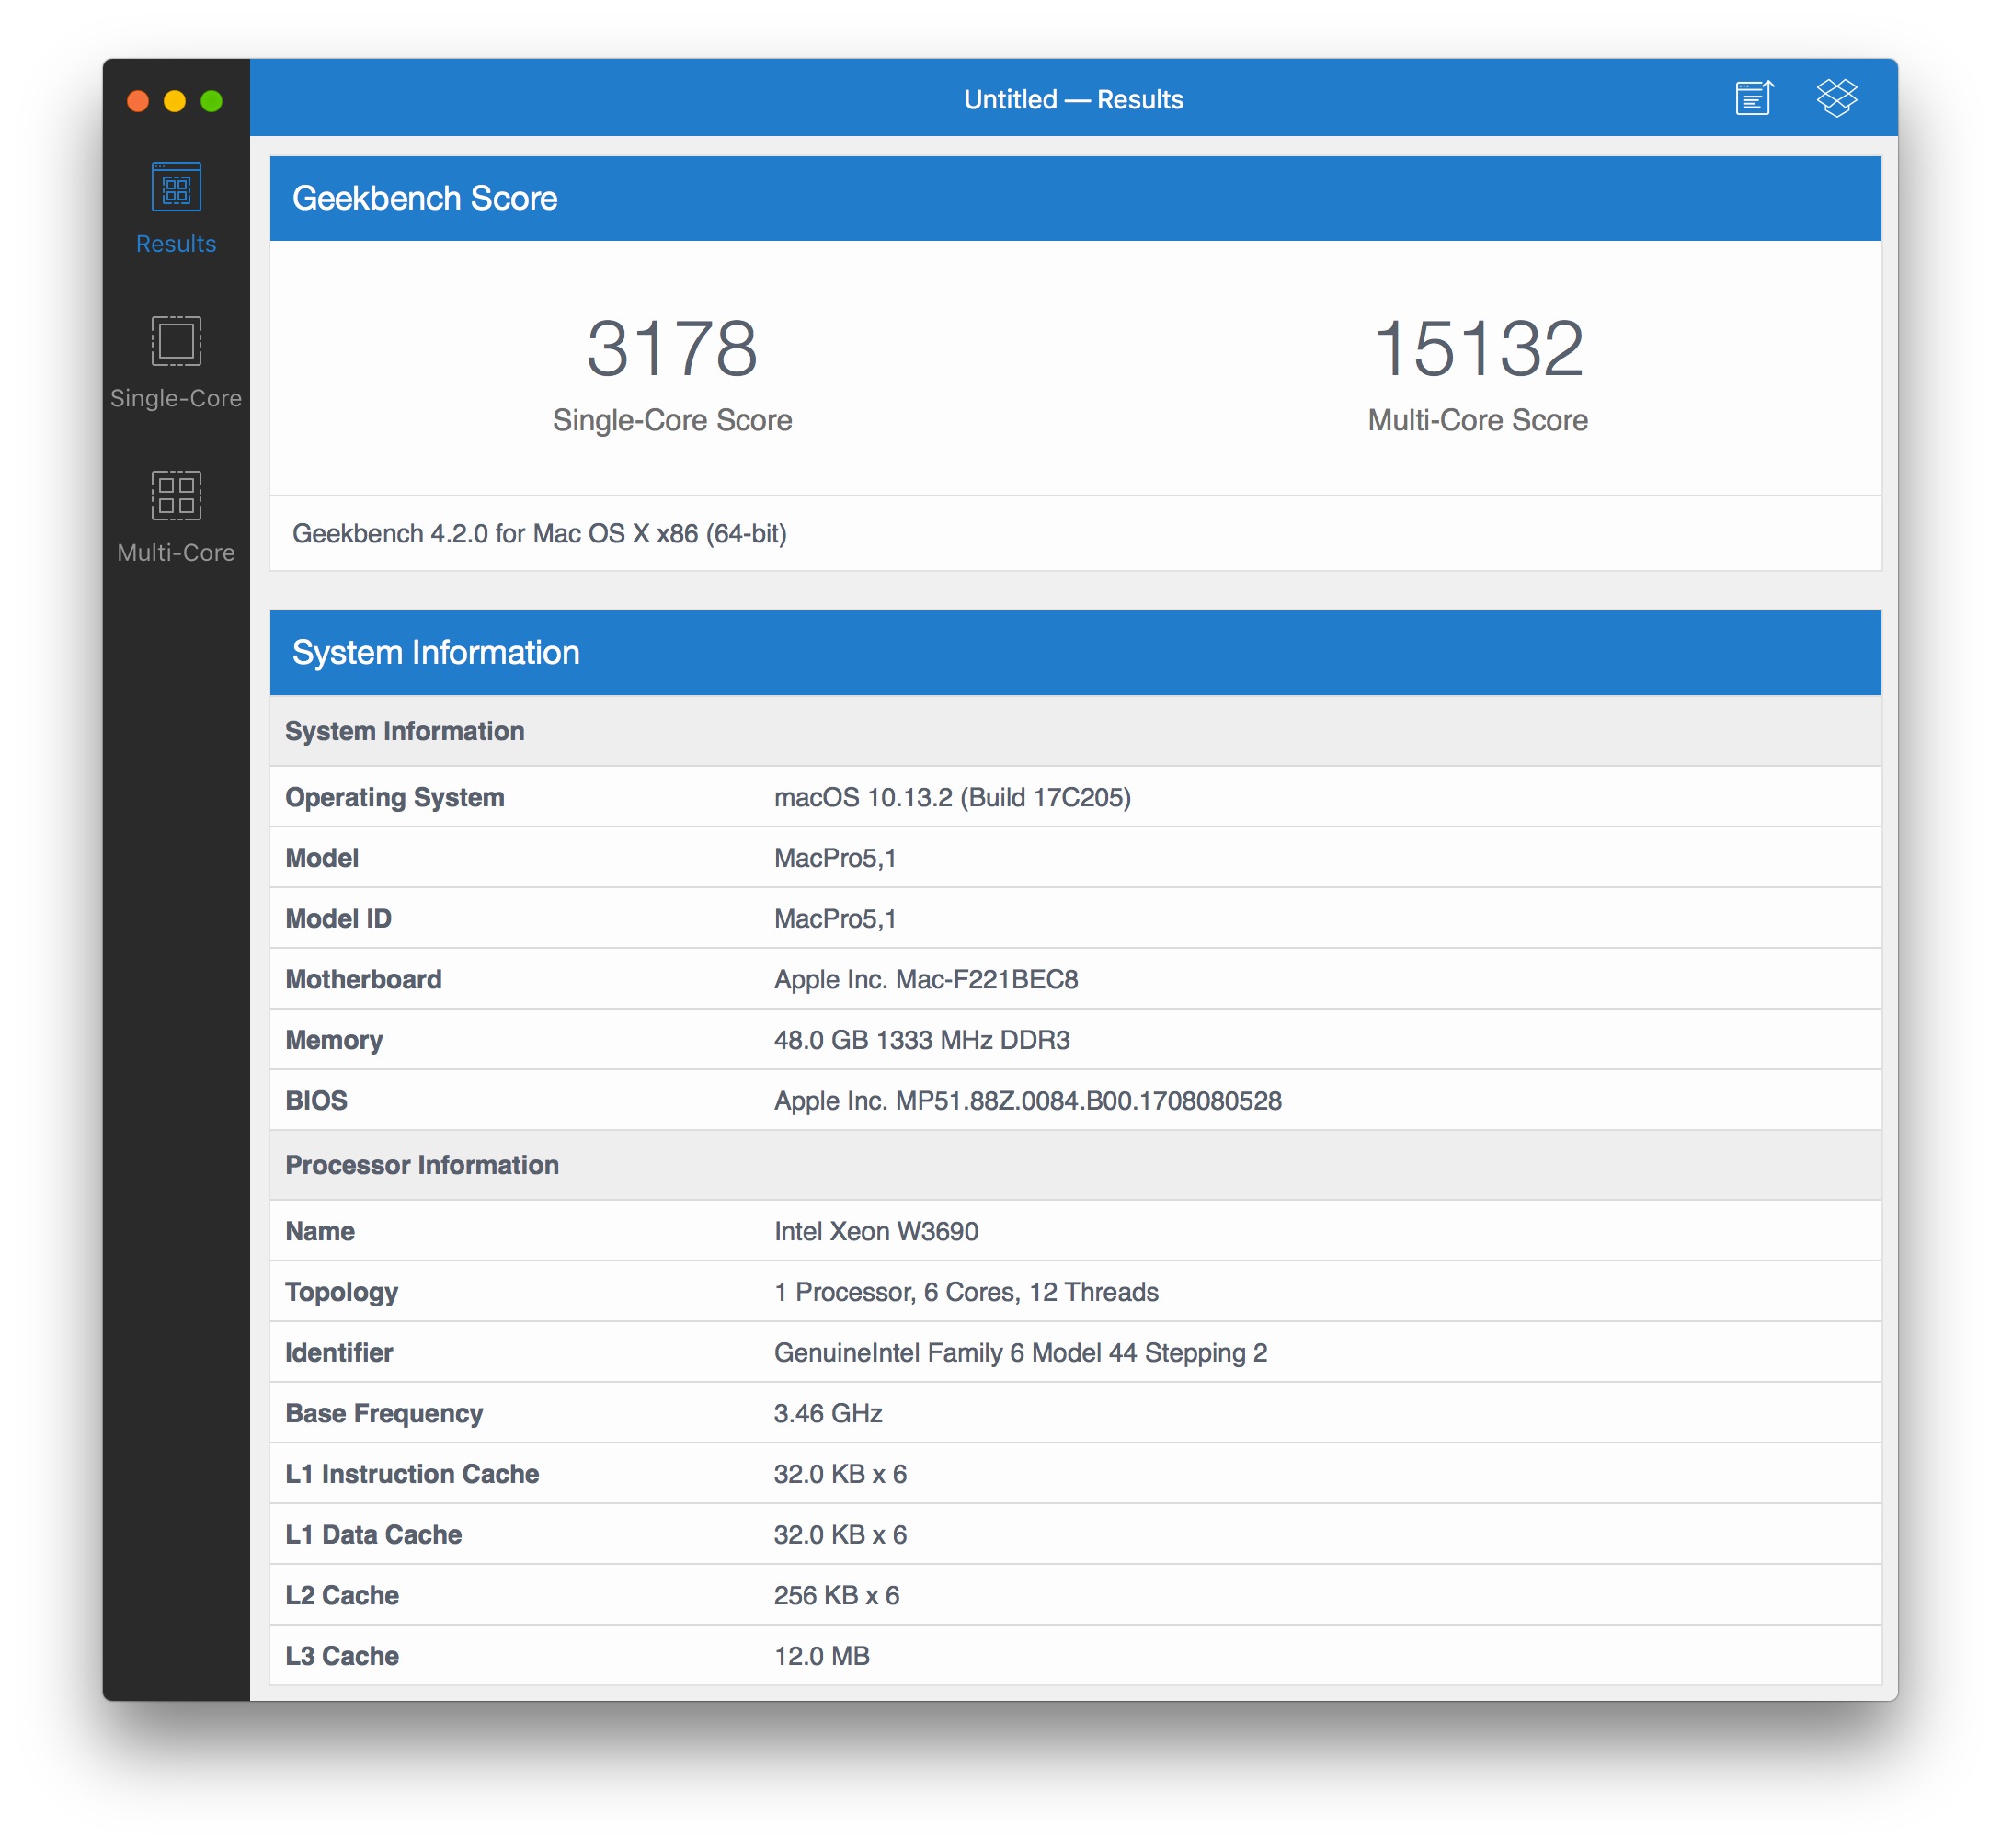Click the Results tab label

click(176, 244)
